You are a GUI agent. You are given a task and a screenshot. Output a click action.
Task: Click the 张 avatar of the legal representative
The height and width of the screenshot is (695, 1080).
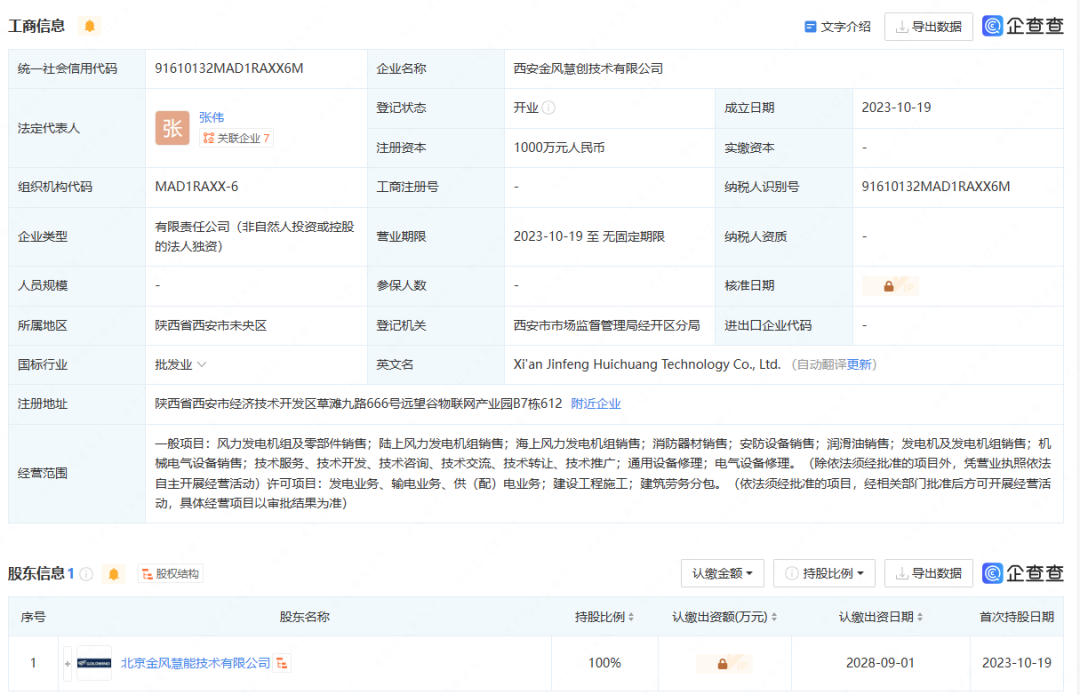click(x=172, y=128)
